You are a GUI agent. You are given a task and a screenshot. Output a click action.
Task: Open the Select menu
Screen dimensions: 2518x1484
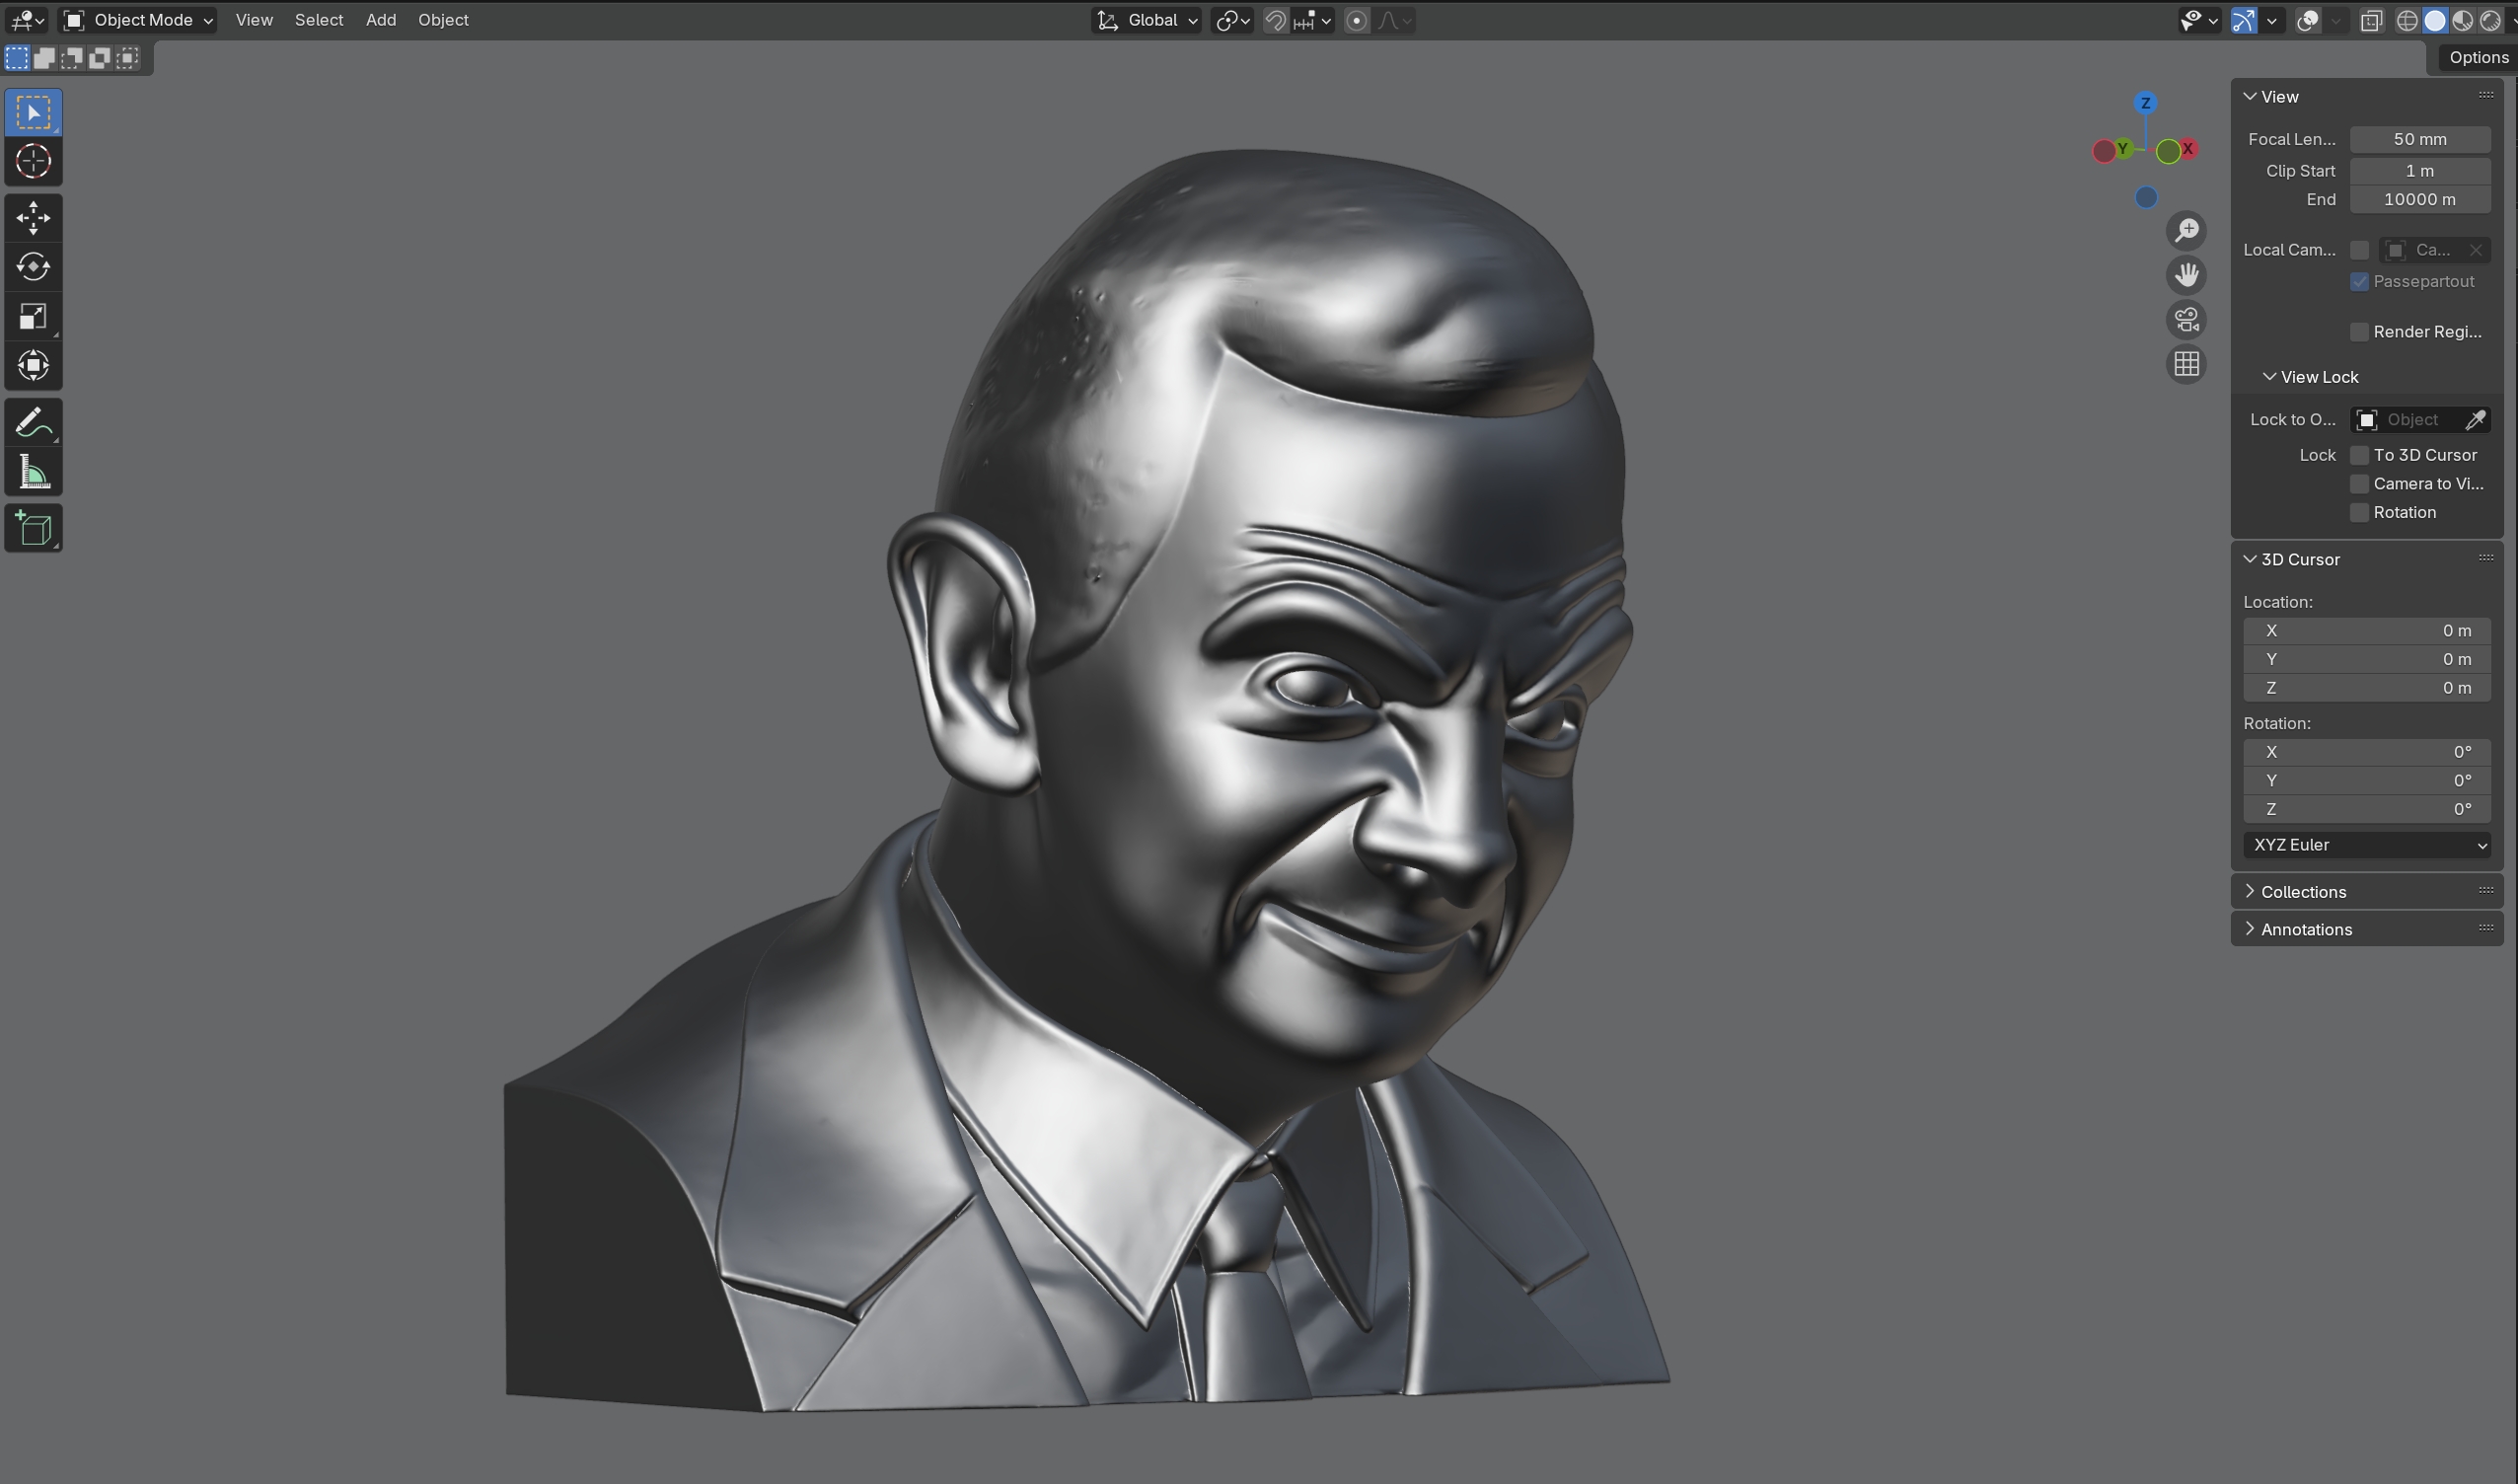click(318, 20)
